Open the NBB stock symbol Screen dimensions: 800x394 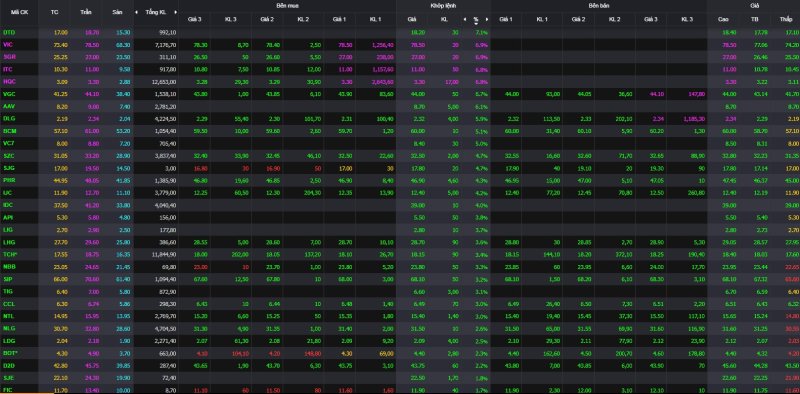(9, 266)
